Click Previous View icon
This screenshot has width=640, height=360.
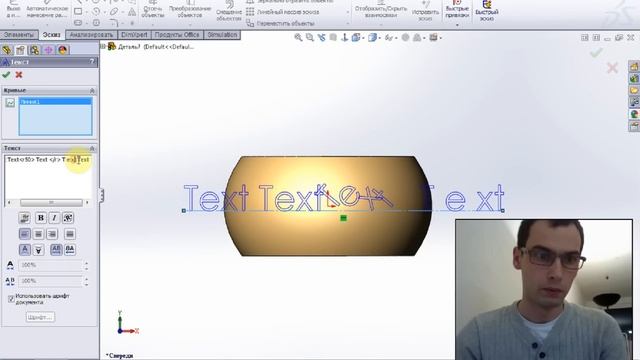coord(322,38)
